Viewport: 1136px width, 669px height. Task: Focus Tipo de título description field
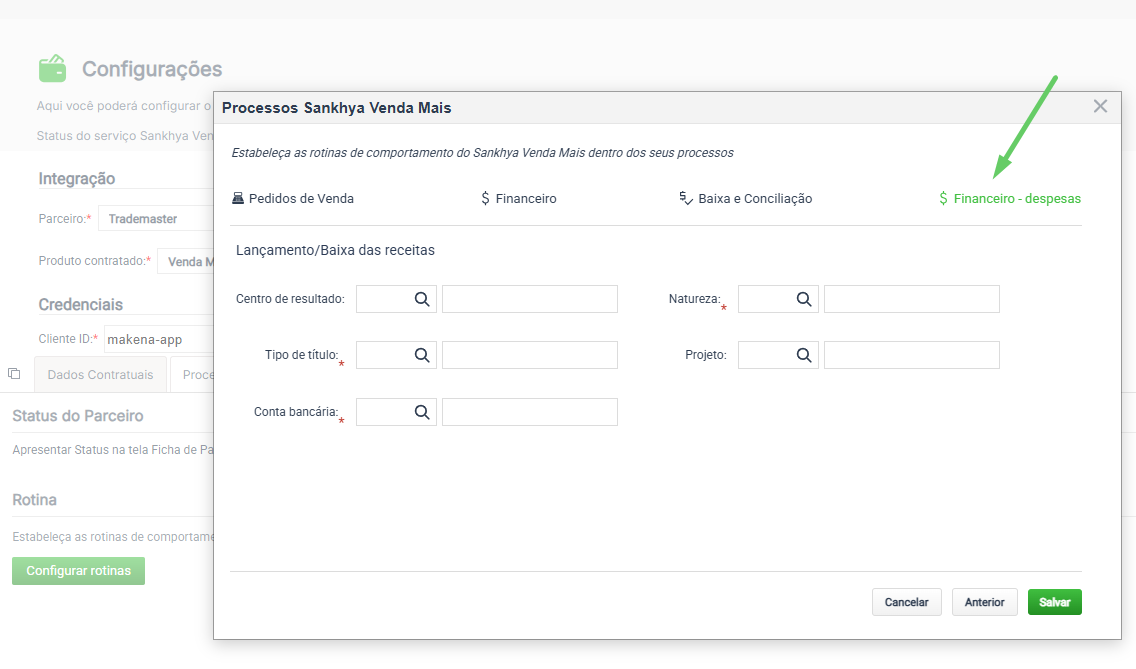pyautogui.click(x=530, y=355)
